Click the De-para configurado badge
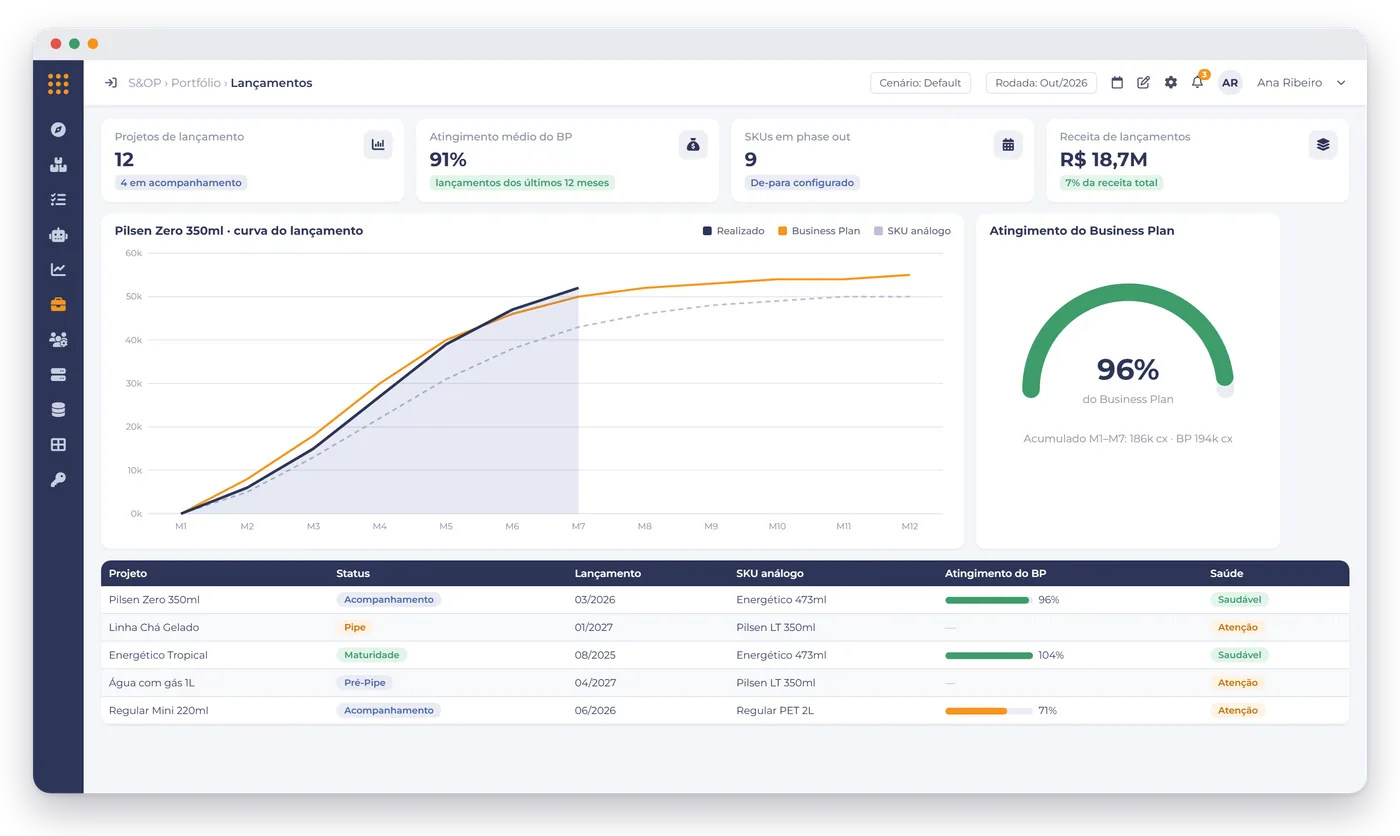Image resolution: width=1400 pixels, height=836 pixels. (x=802, y=183)
